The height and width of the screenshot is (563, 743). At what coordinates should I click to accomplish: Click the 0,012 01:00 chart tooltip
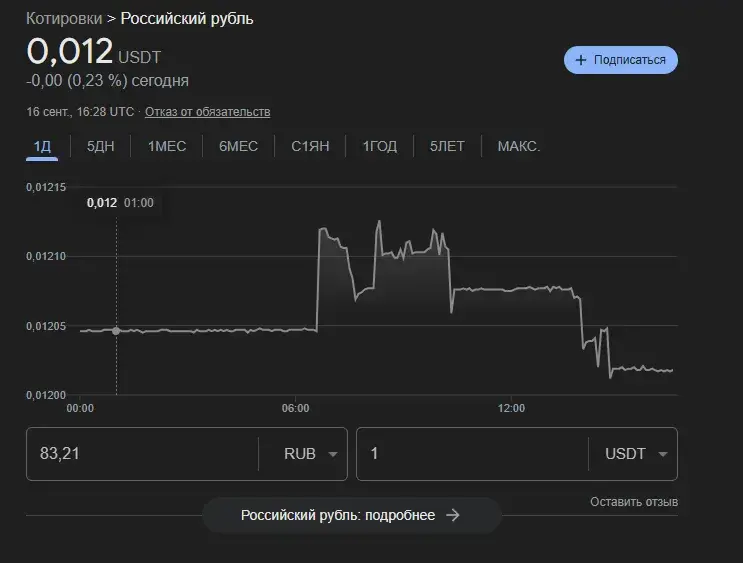[x=120, y=203]
